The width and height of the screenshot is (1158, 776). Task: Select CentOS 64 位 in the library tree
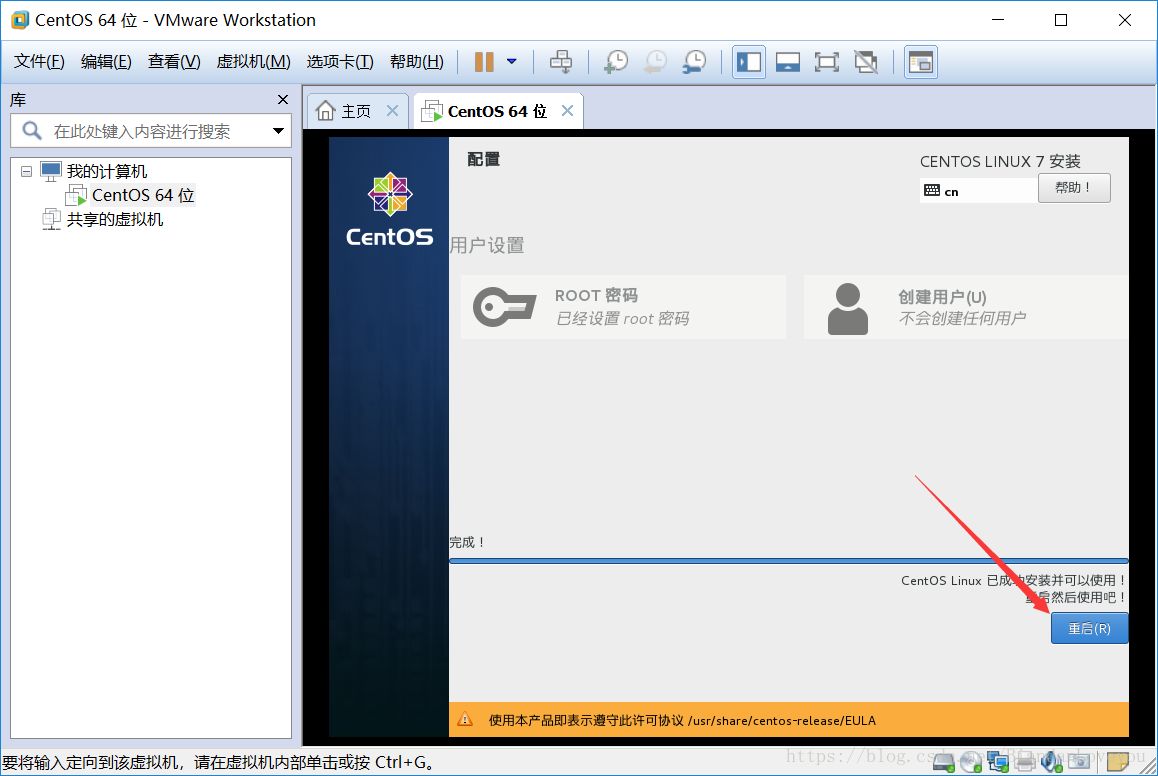coord(143,195)
